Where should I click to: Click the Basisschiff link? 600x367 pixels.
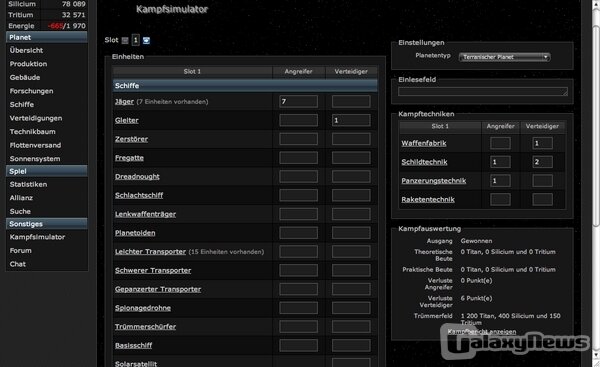[133, 345]
